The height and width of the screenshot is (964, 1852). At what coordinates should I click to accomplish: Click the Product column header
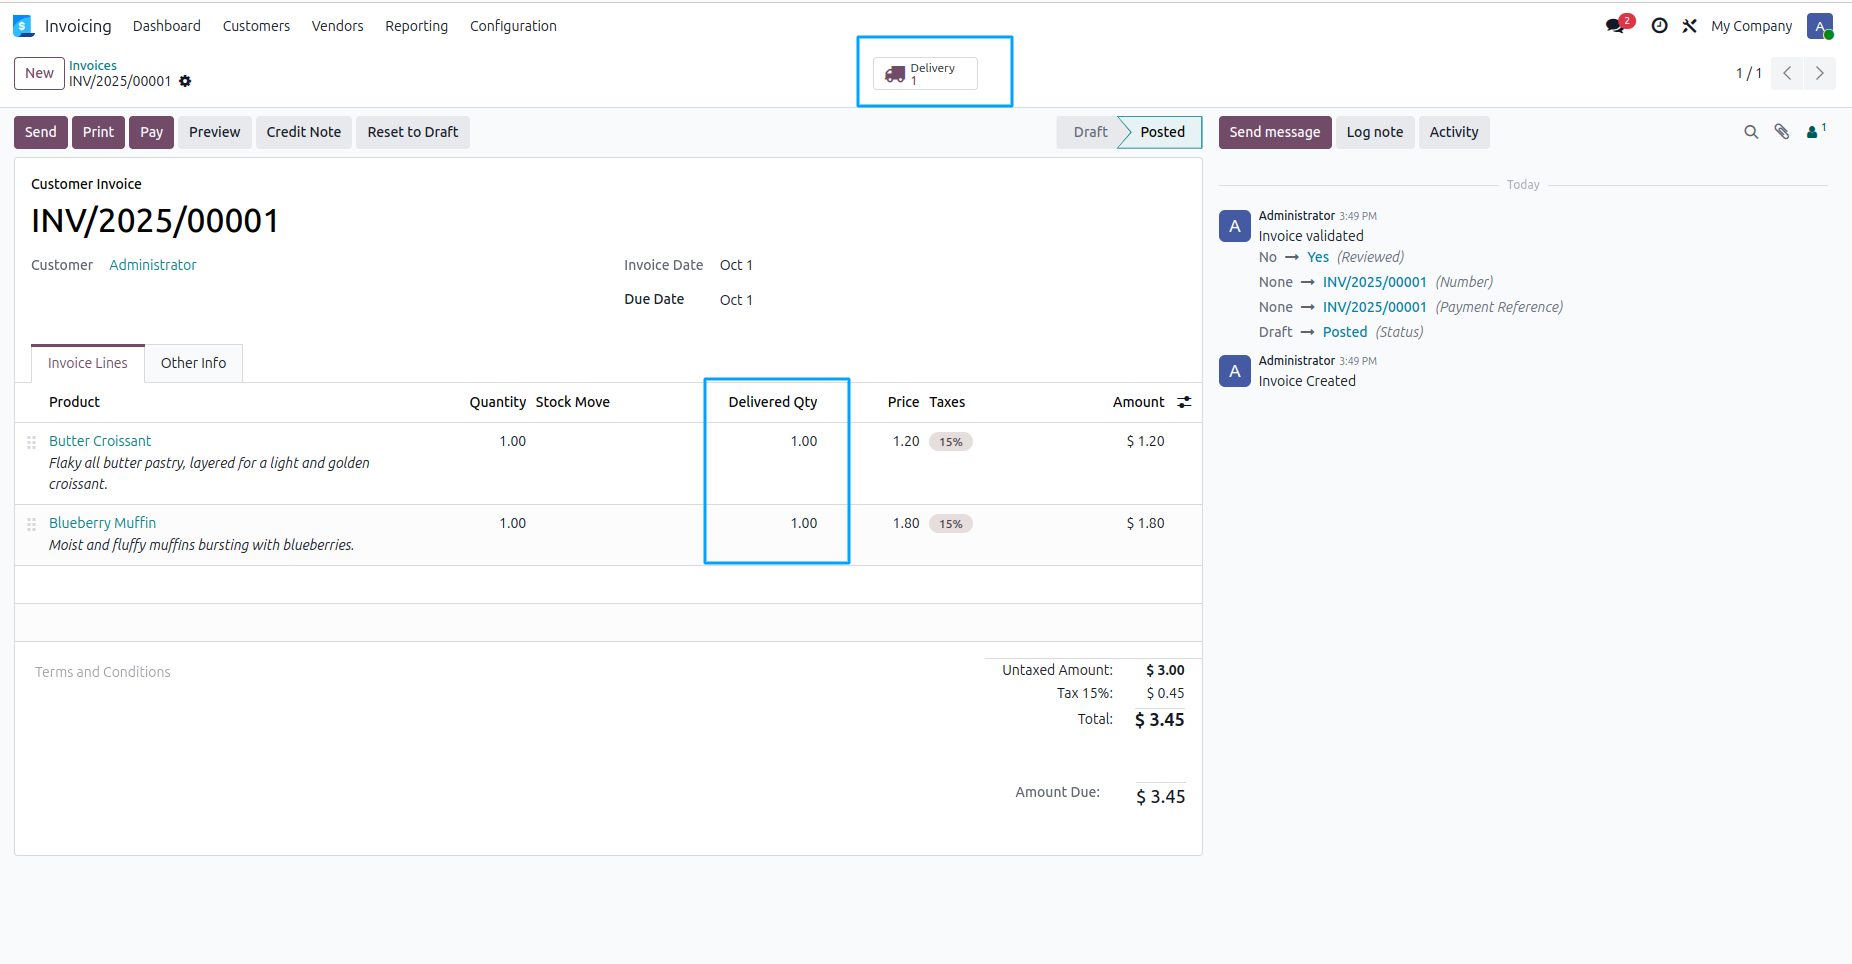click(x=75, y=402)
